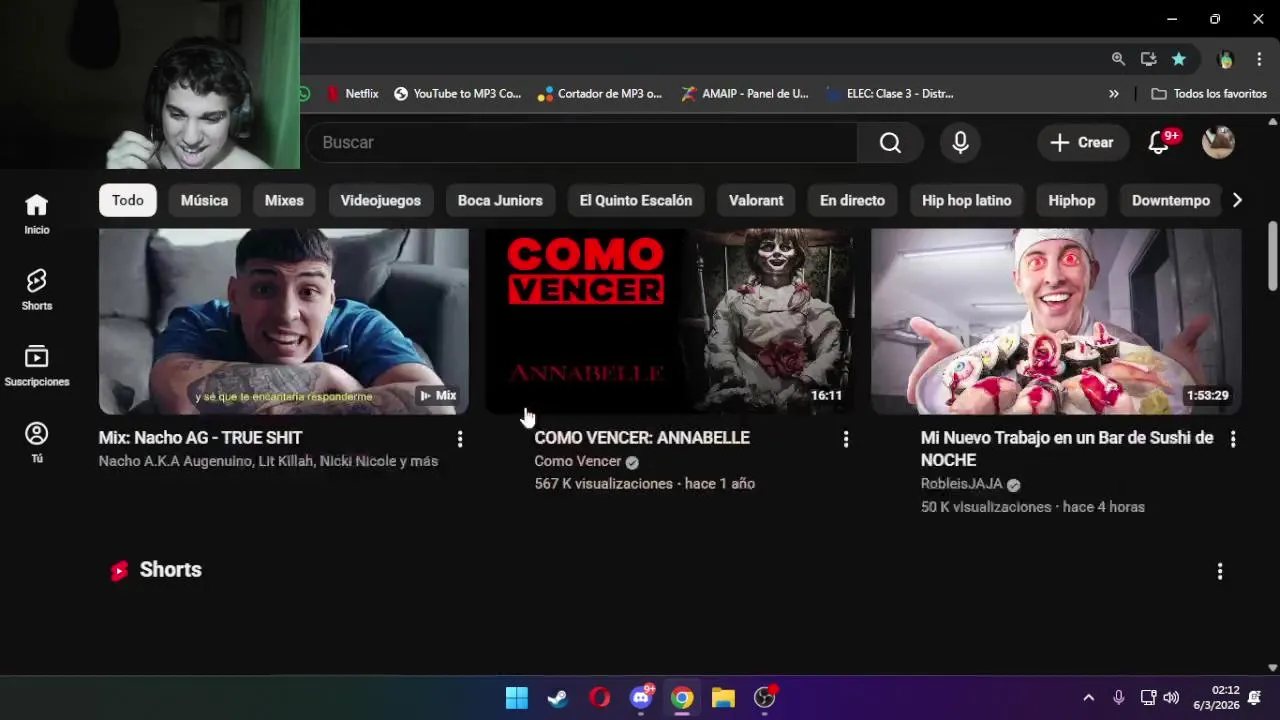Image resolution: width=1280 pixels, height=720 pixels.
Task: Toggle the bookmark star for this page
Action: (x=1179, y=59)
